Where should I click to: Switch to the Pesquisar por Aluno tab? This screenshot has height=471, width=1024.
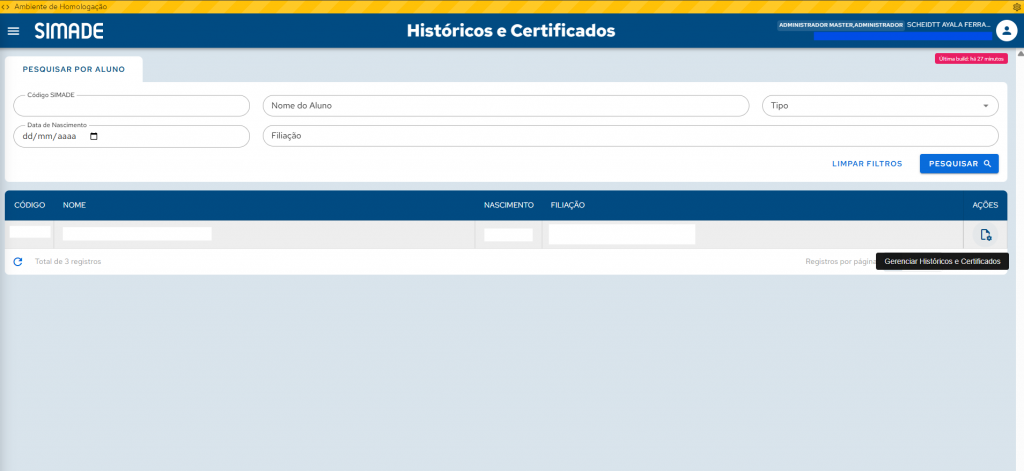(74, 69)
